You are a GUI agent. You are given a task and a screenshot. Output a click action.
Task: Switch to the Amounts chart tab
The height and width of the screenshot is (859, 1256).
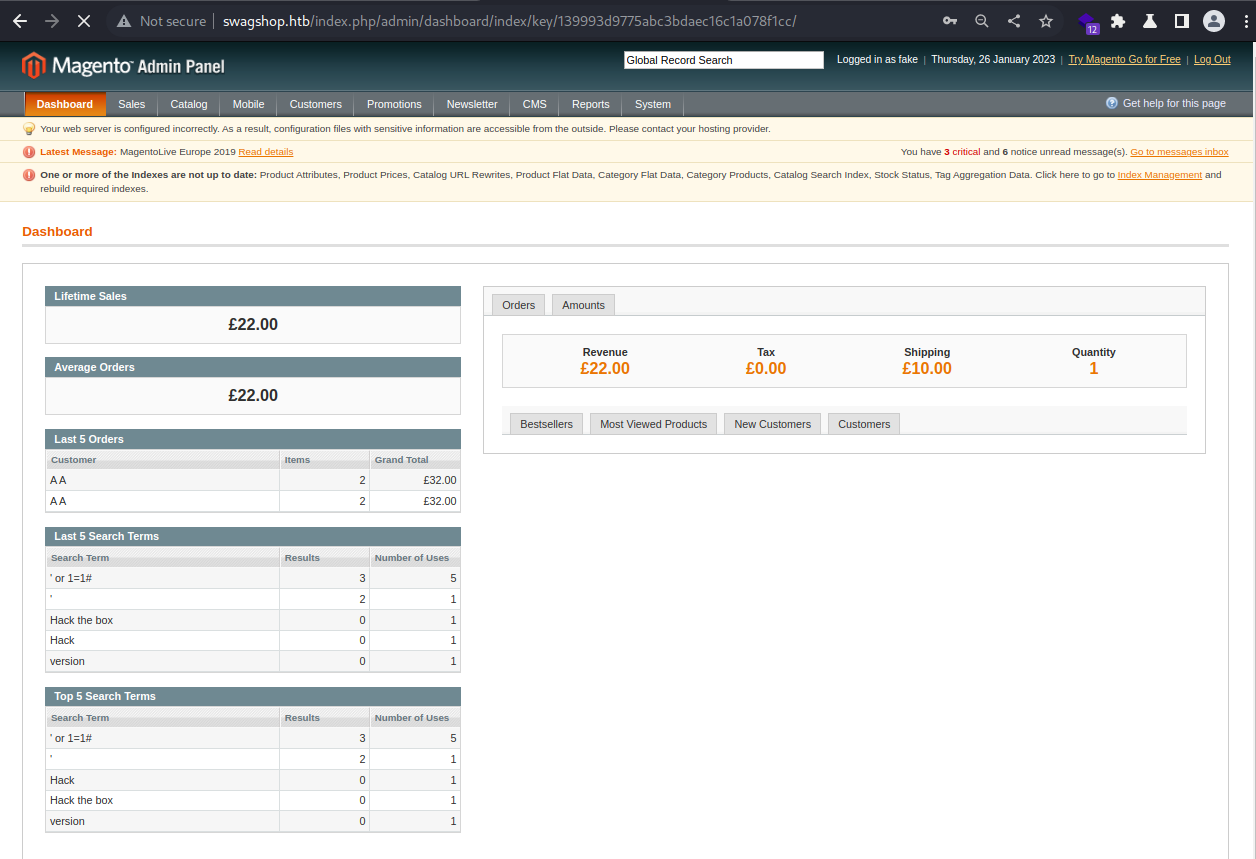[x=584, y=305]
